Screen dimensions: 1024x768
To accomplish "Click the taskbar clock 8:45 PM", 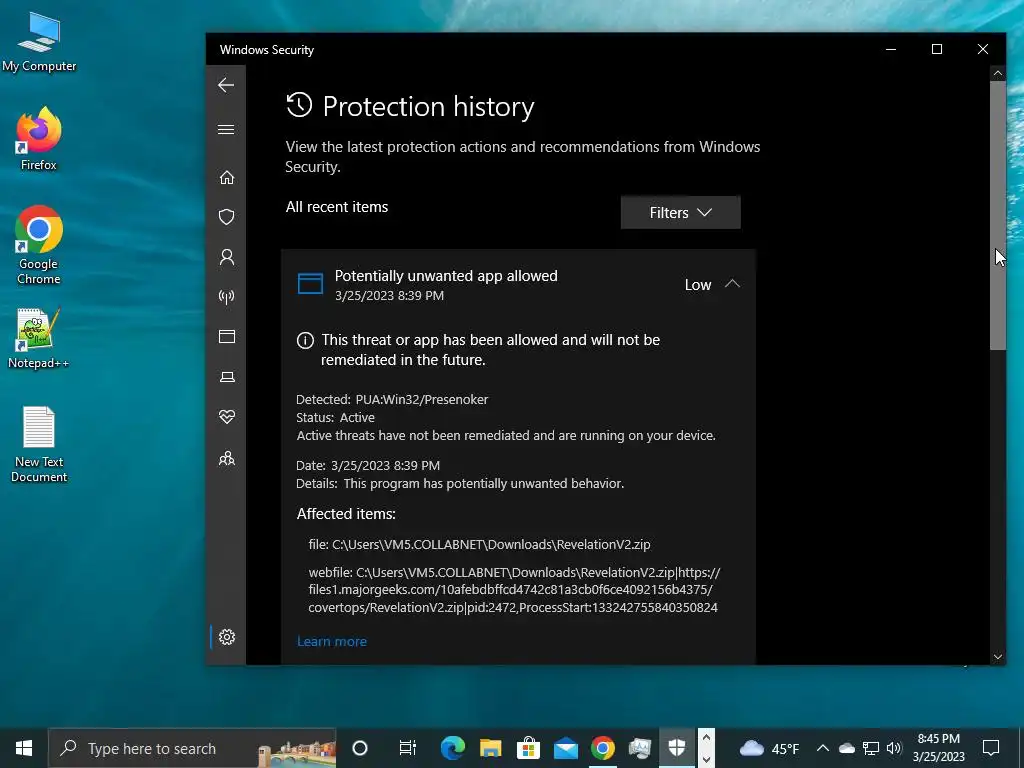I will coord(938,748).
